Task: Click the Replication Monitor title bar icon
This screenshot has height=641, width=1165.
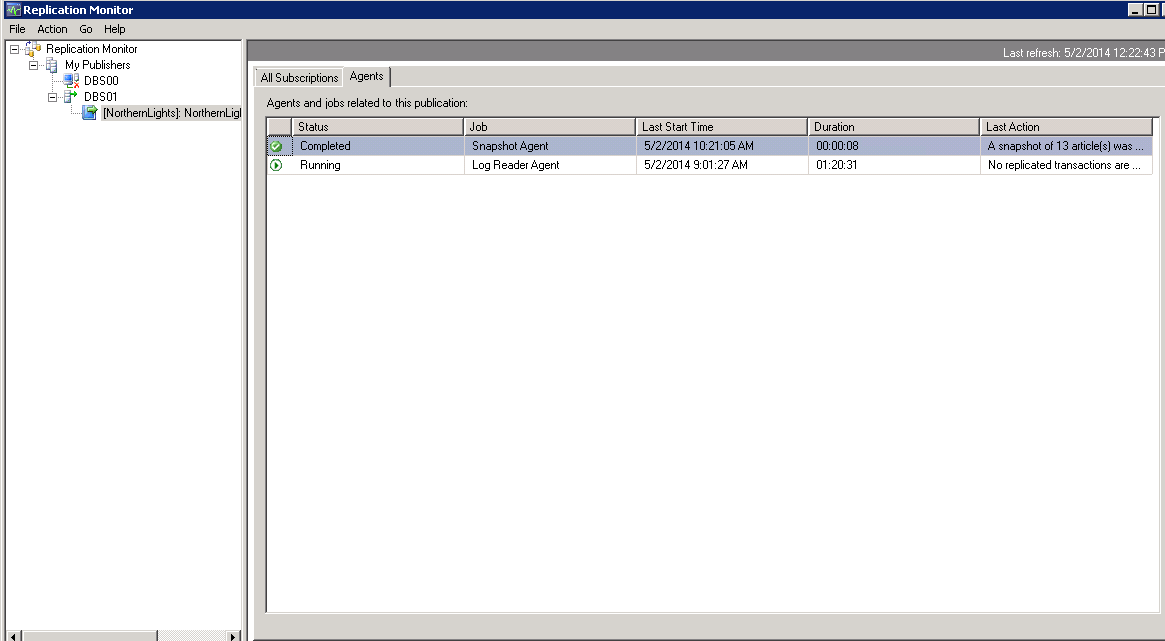Action: (x=12, y=10)
